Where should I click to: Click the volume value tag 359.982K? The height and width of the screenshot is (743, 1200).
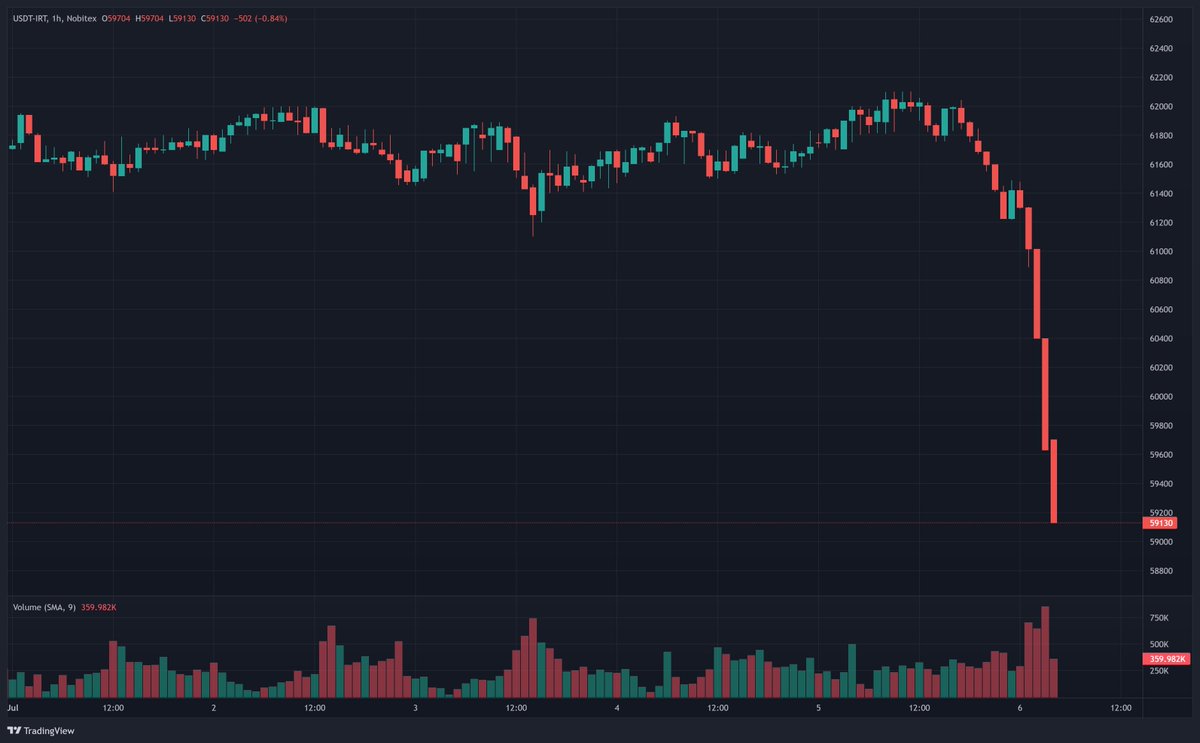click(1166, 659)
